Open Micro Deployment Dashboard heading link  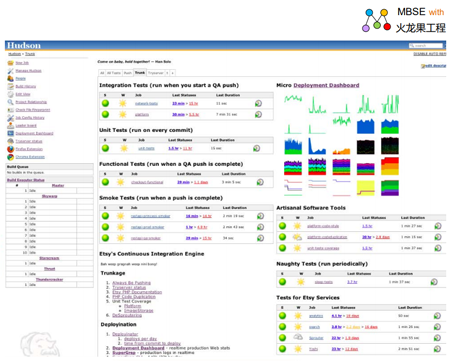click(326, 85)
